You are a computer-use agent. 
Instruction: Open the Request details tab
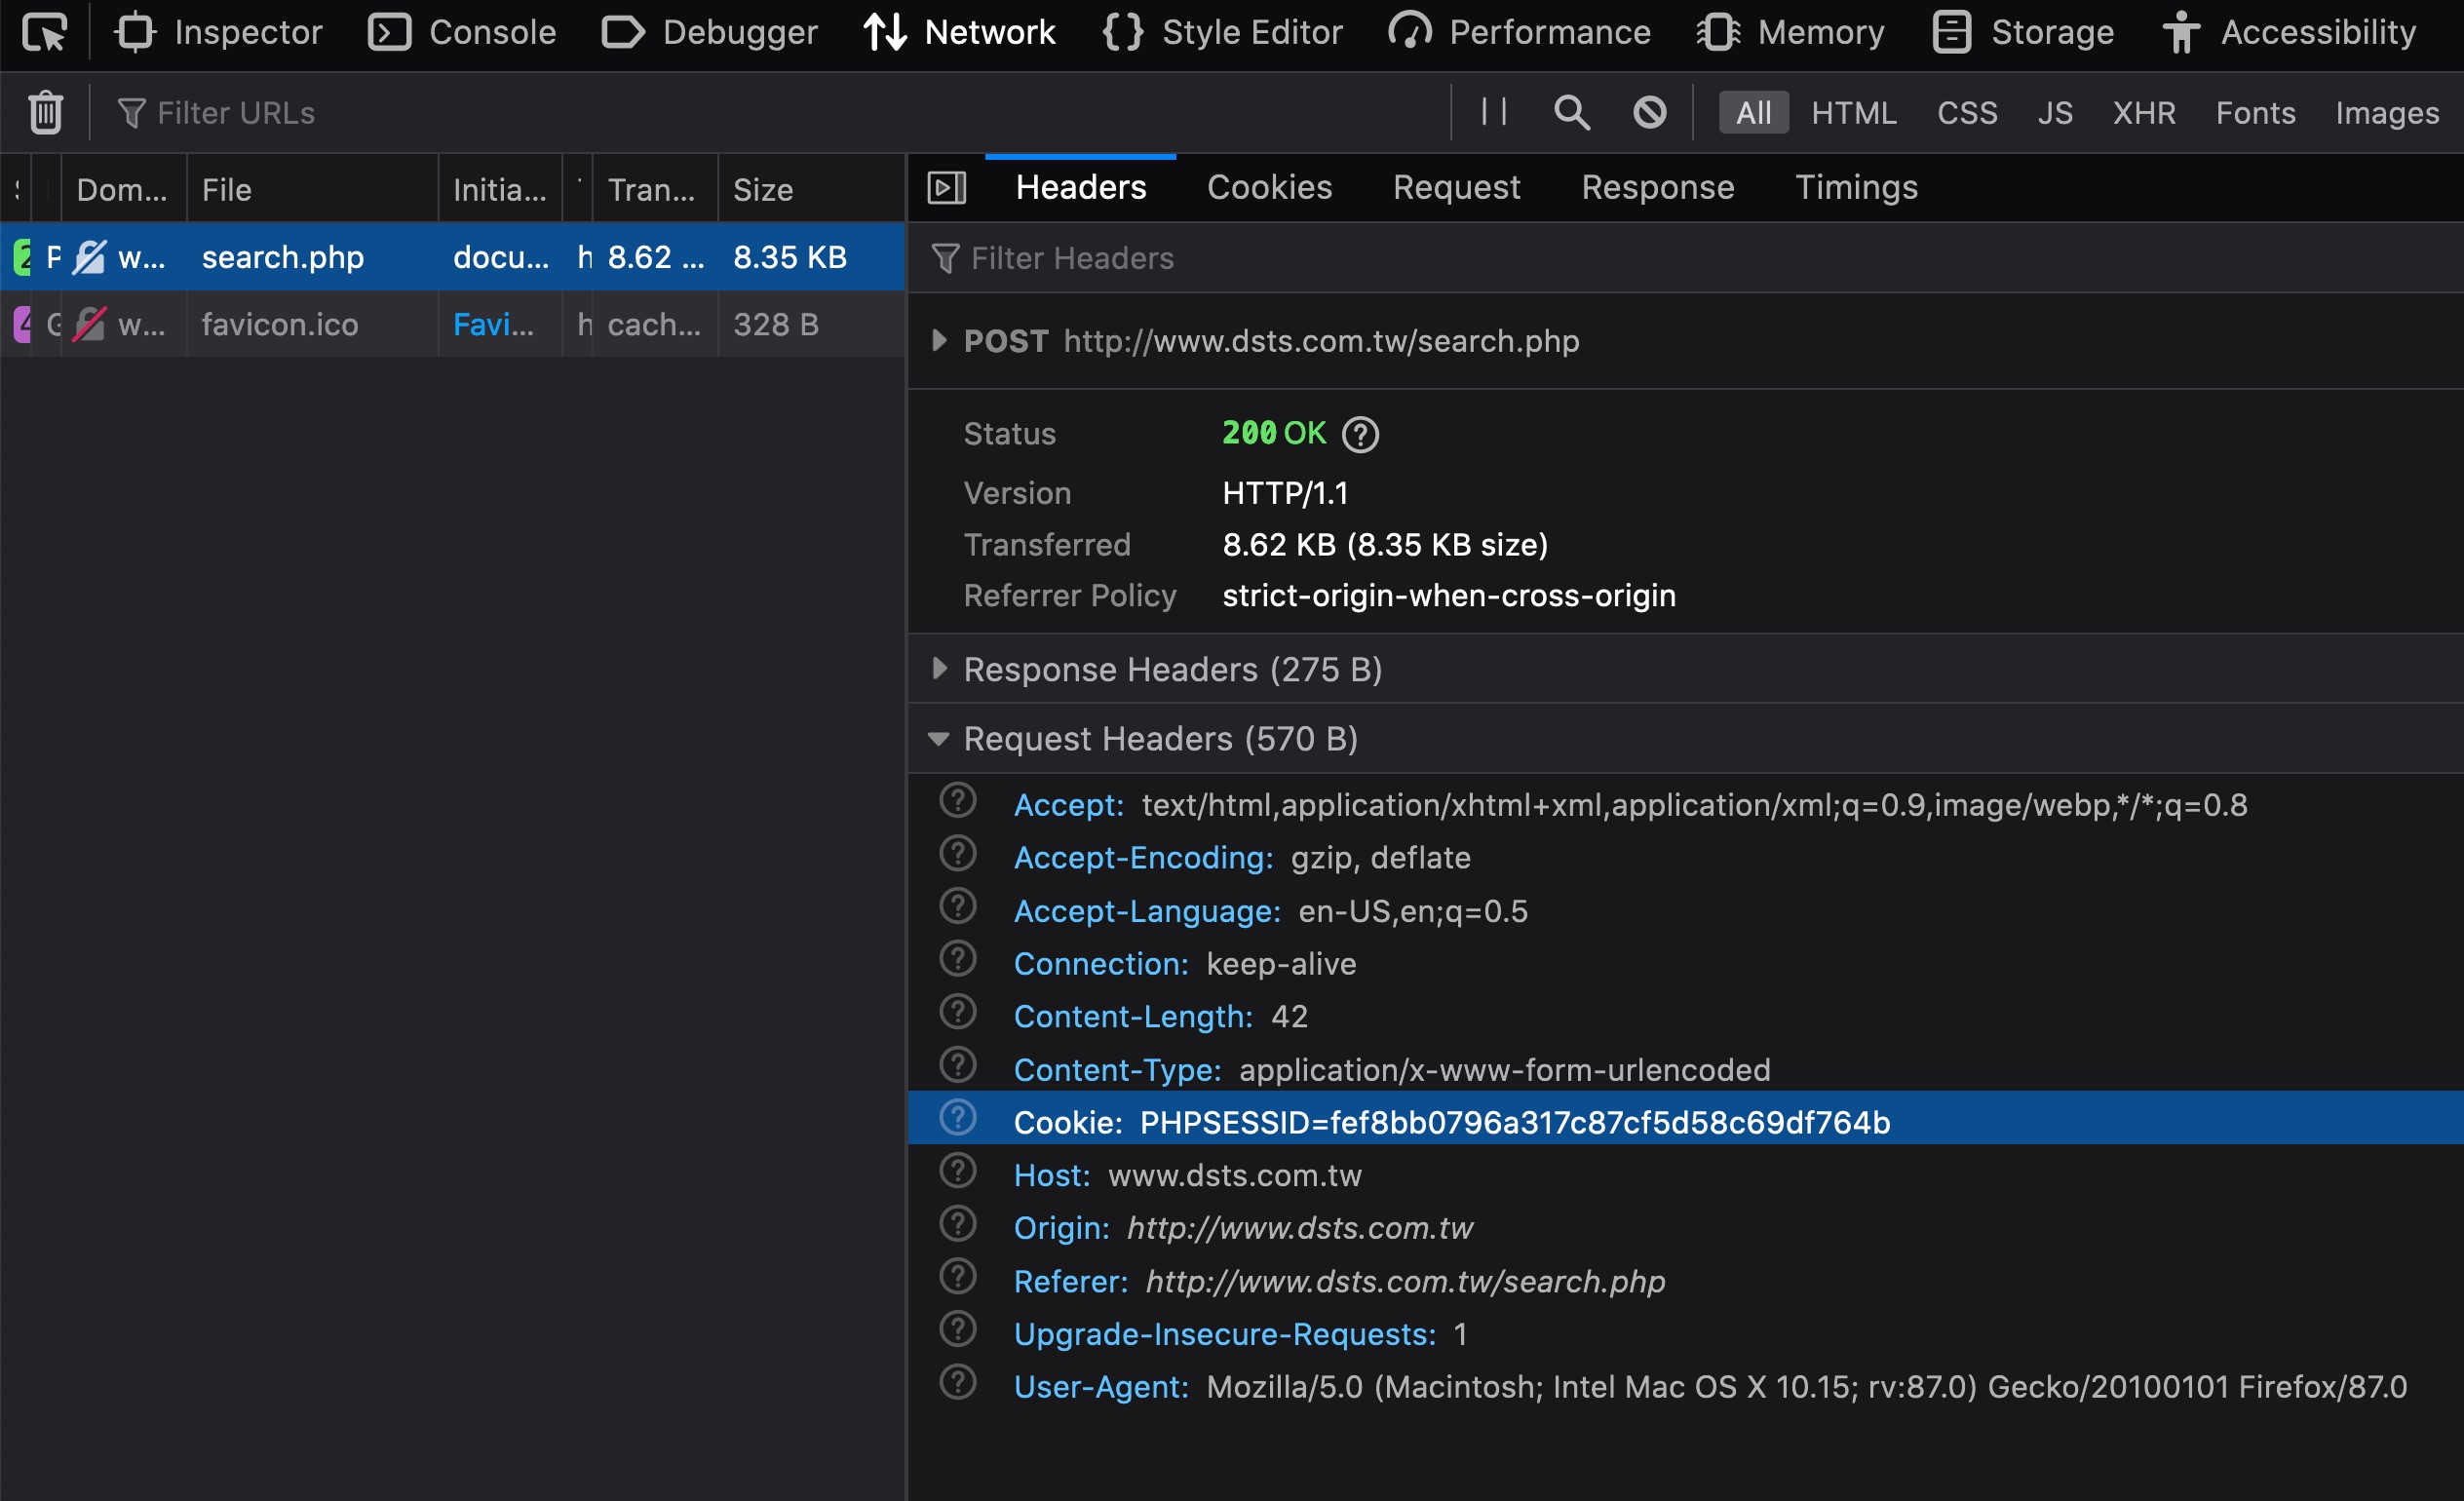click(1456, 188)
